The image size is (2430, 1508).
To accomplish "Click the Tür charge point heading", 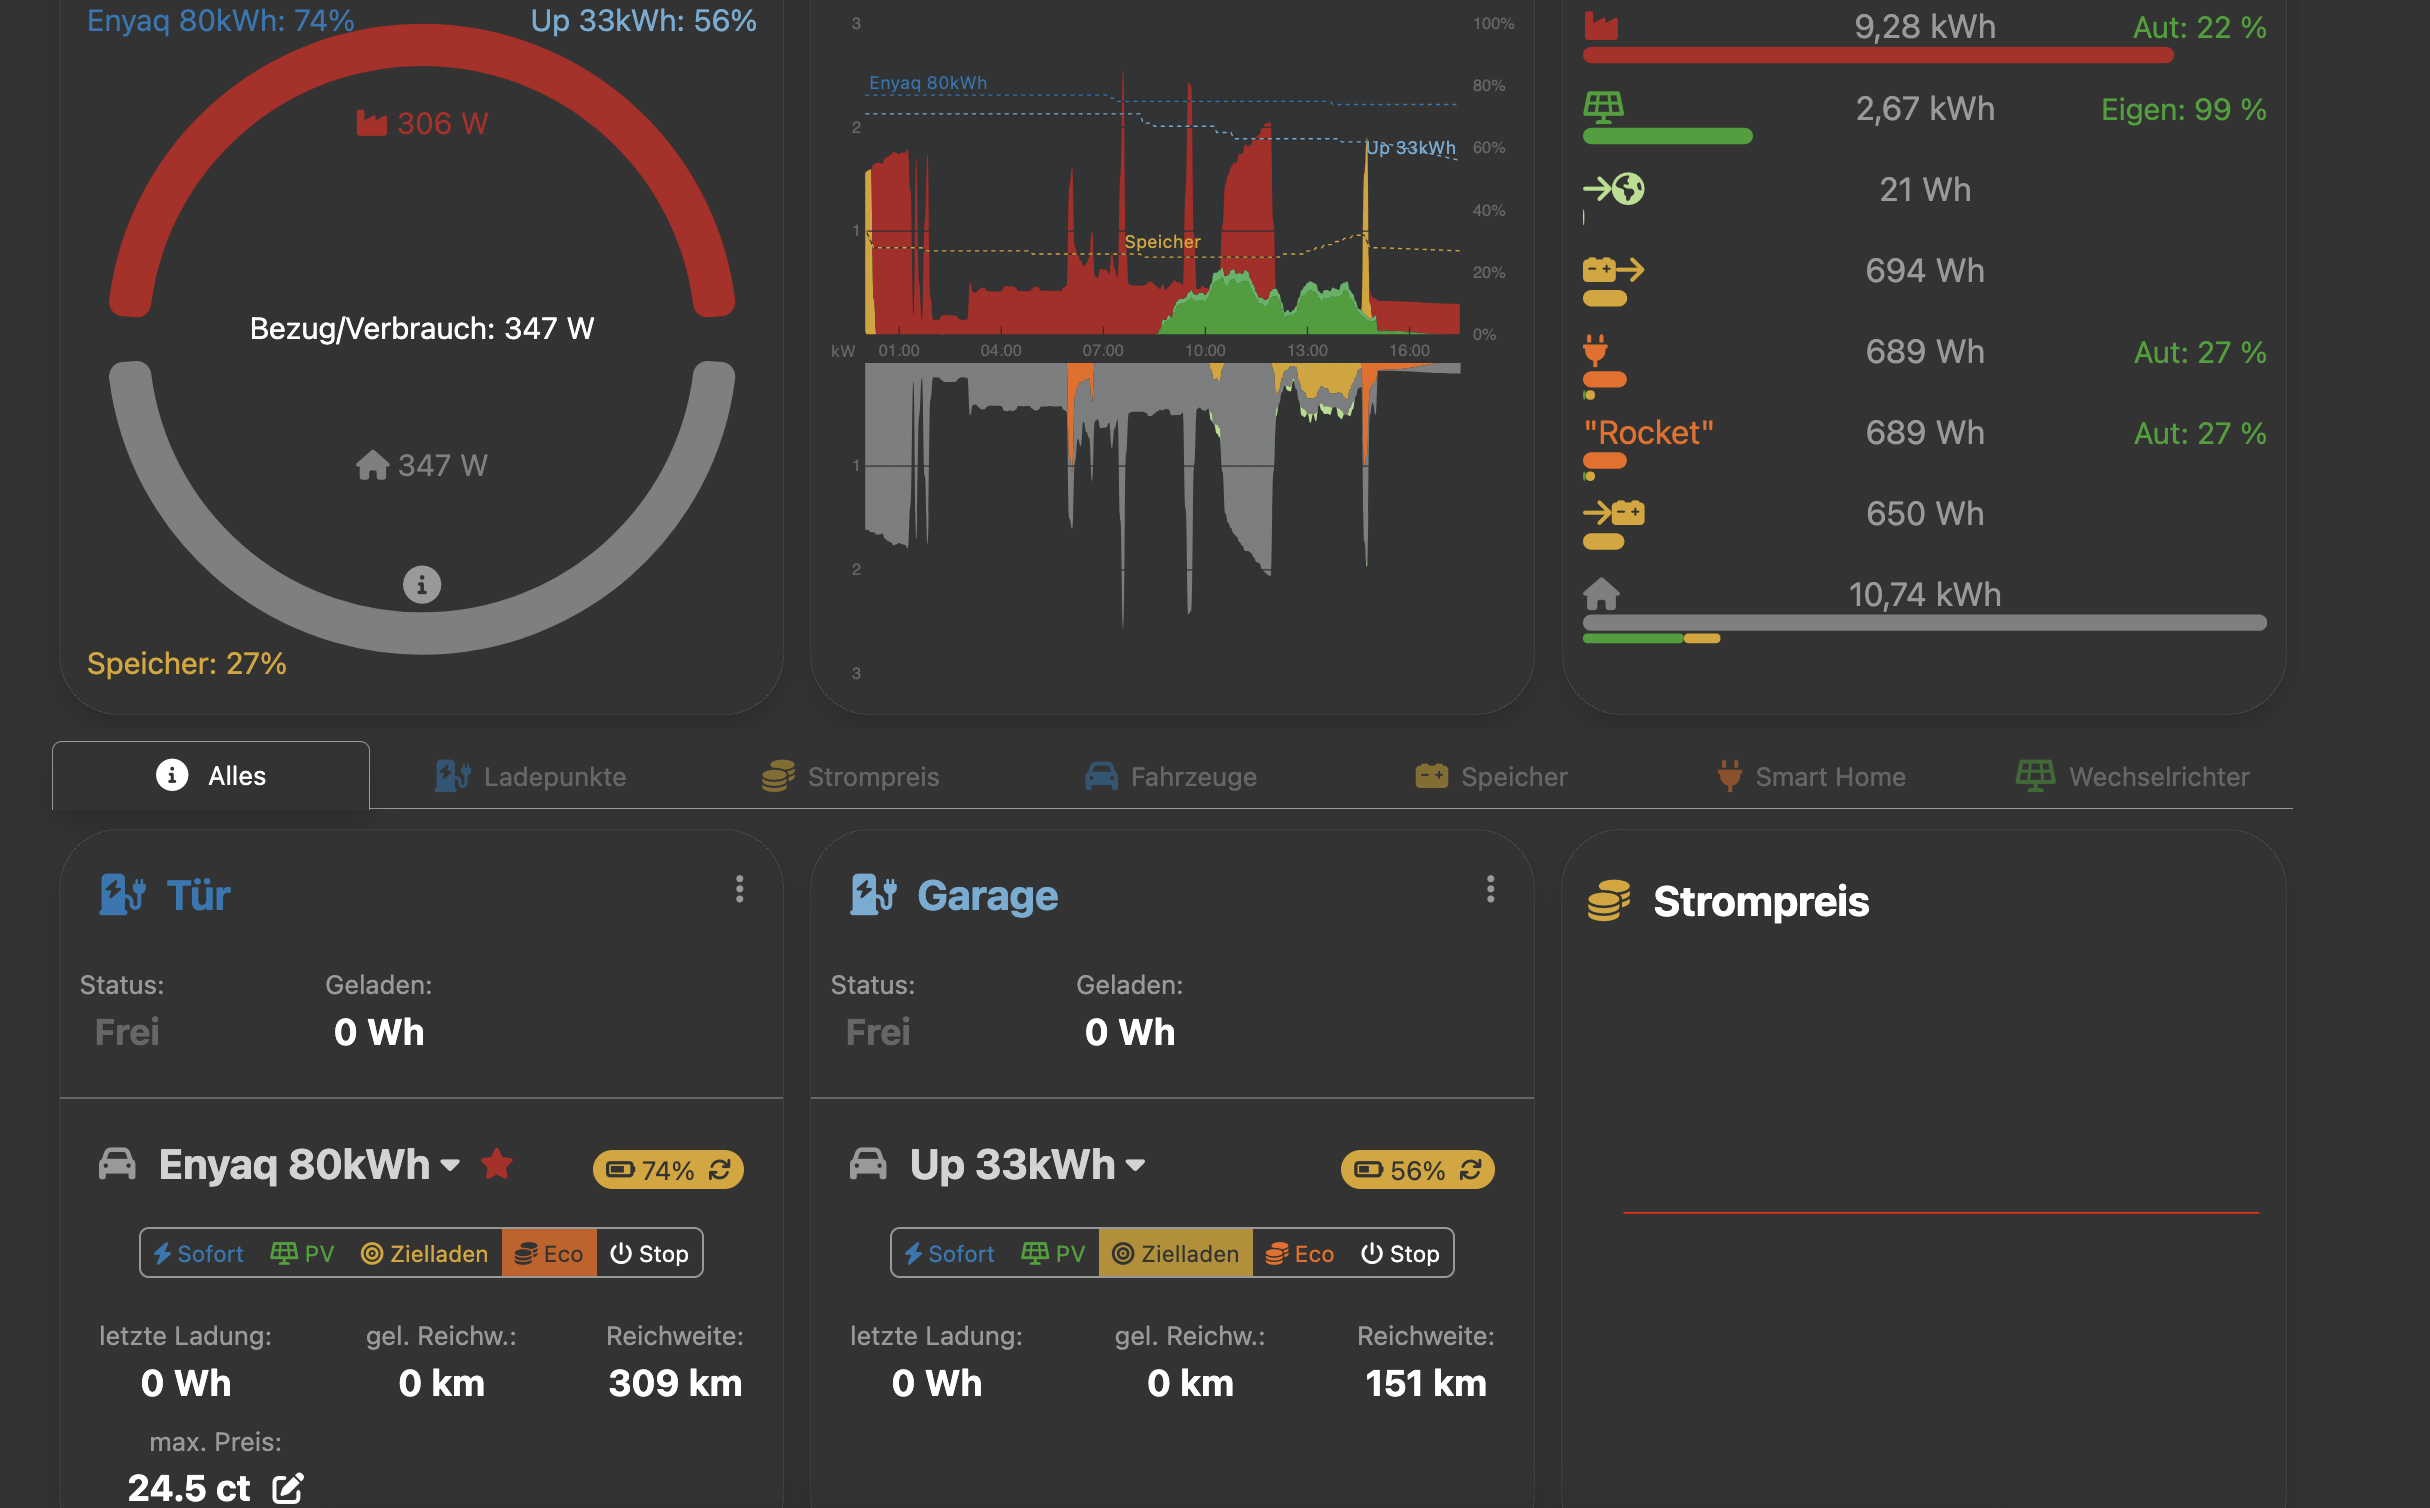I will tap(198, 895).
